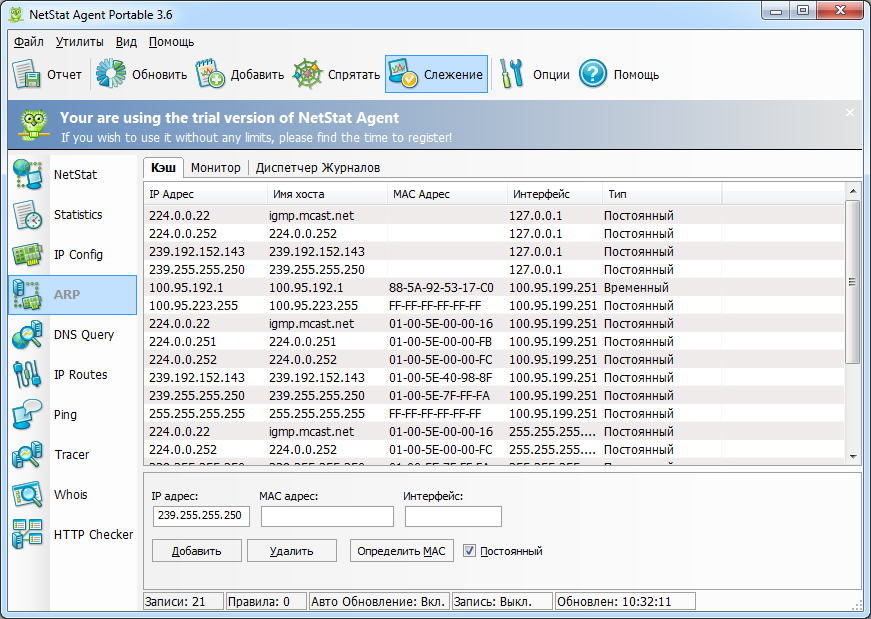Switch to the Кэш tab
Screen dimensions: 871x619
click(x=163, y=168)
